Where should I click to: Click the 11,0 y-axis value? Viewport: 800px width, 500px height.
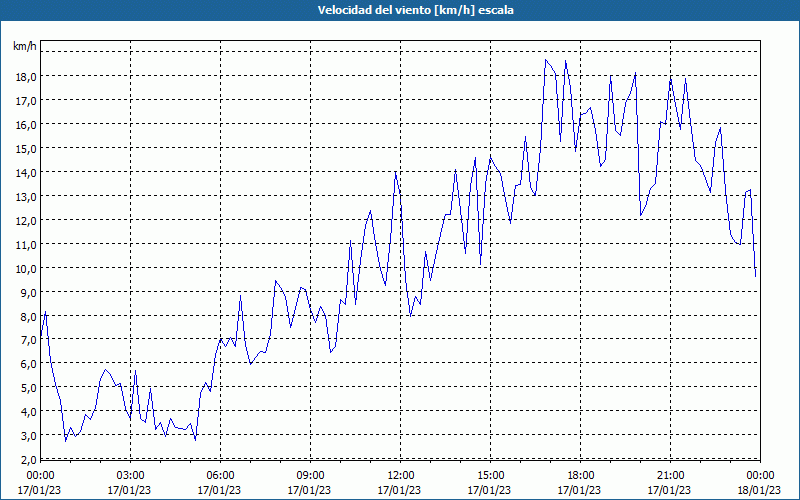coord(26,244)
